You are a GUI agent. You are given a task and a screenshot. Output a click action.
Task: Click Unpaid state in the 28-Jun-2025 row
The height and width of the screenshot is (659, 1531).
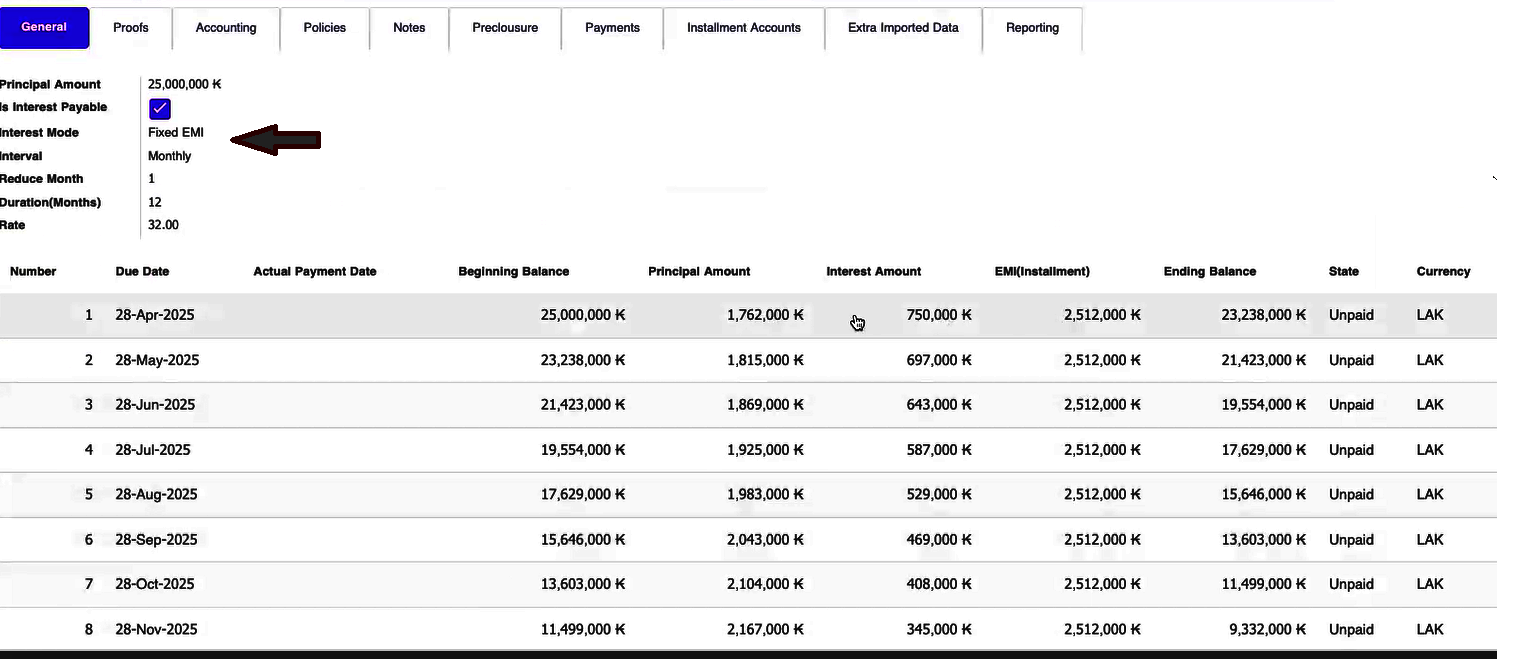(x=1351, y=405)
